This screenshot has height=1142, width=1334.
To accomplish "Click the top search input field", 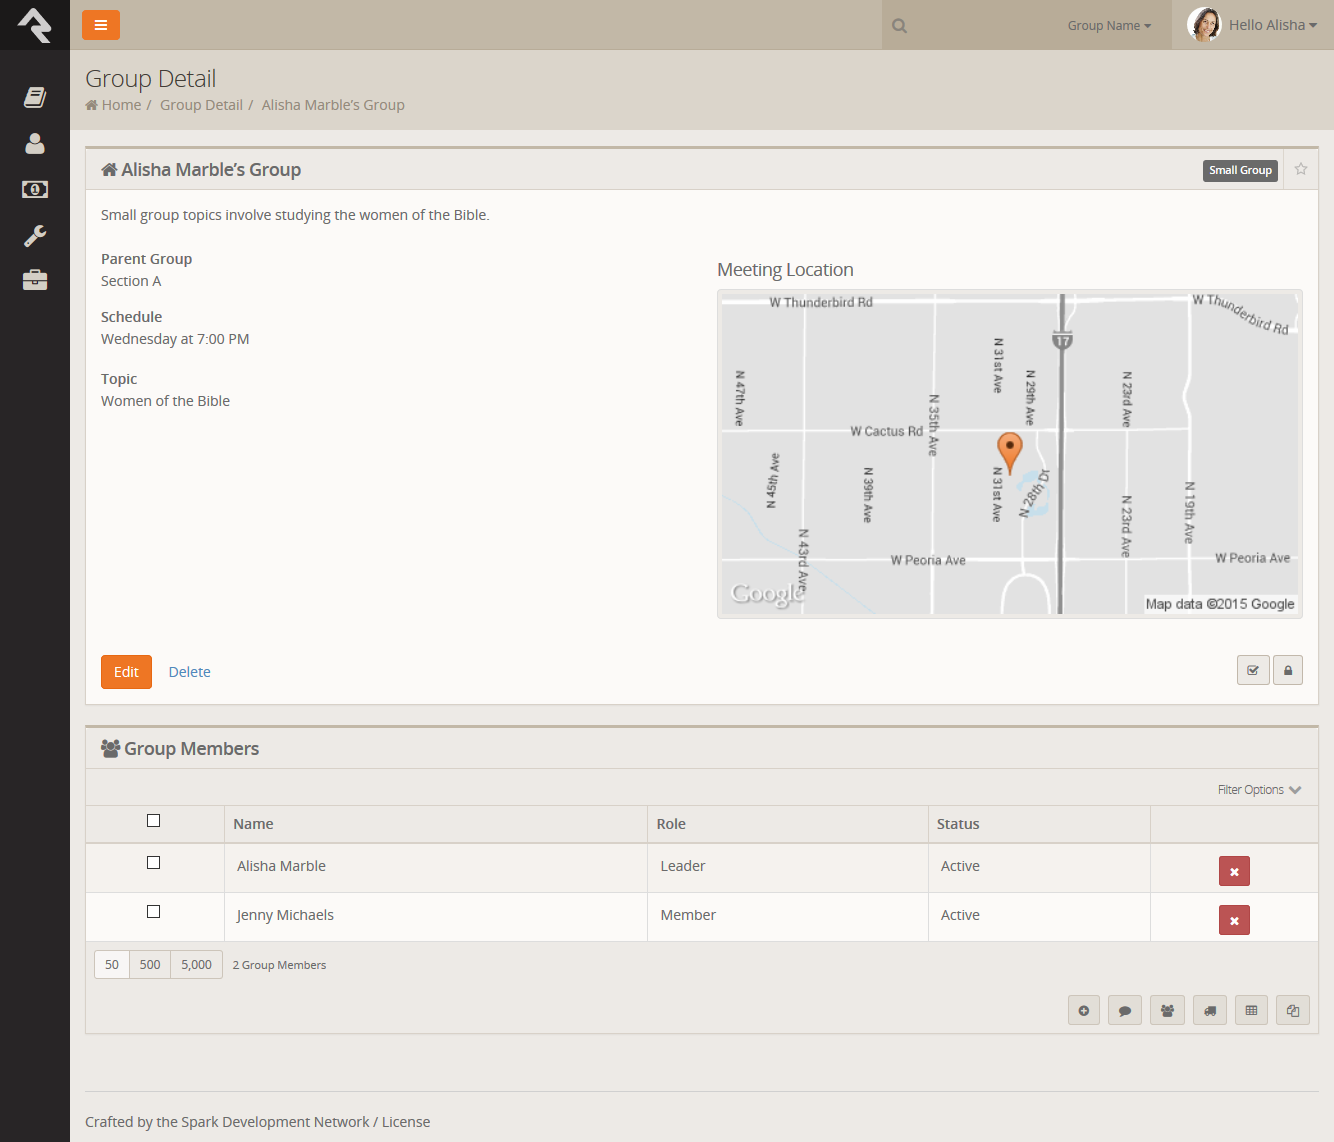I will click(x=980, y=26).
